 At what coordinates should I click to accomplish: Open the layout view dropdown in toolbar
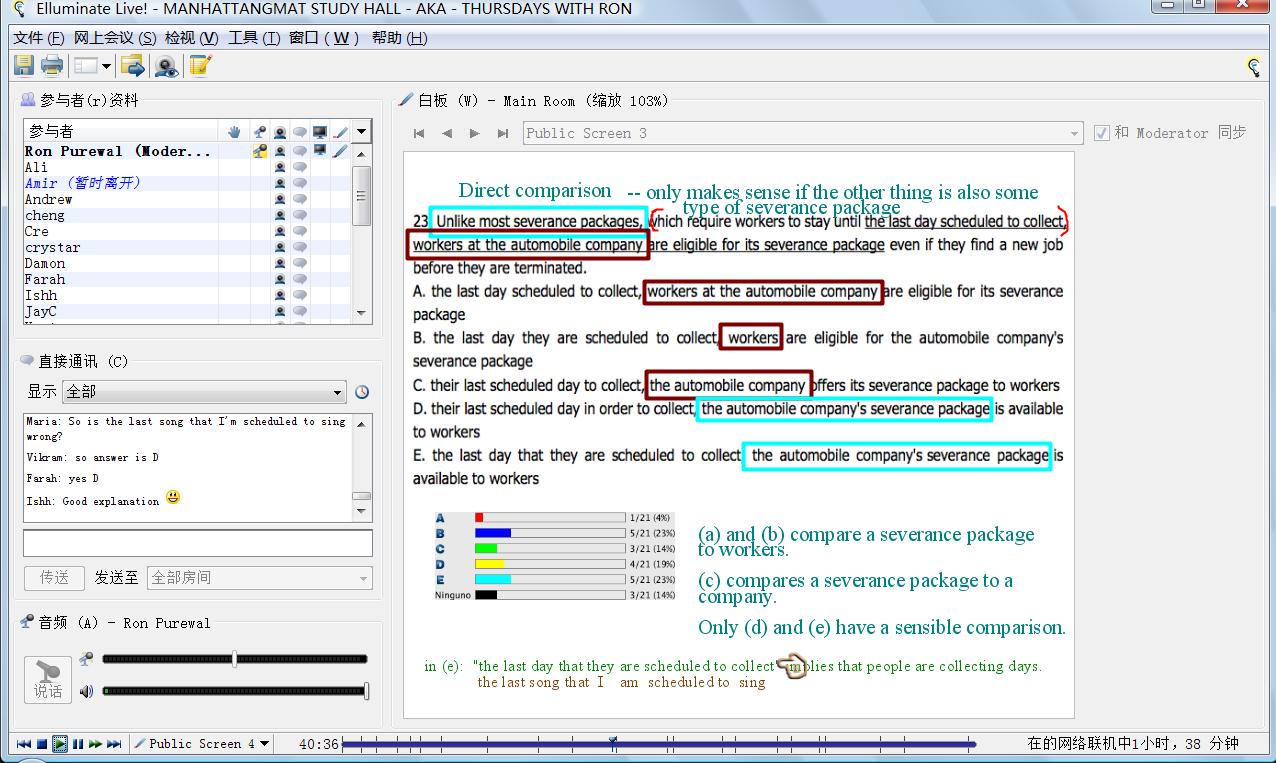92,66
